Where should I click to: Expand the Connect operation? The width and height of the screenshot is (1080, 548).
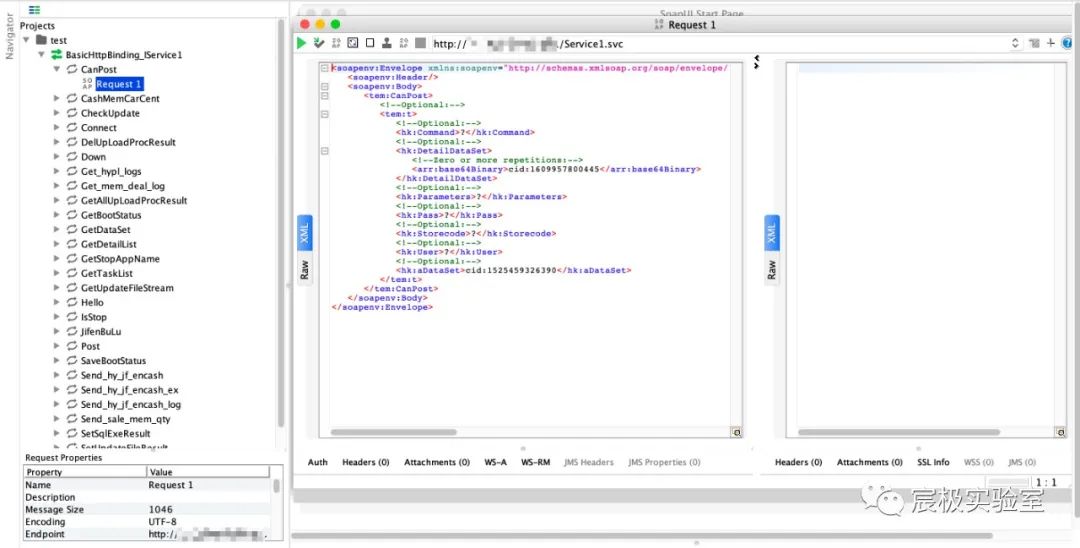pos(56,127)
